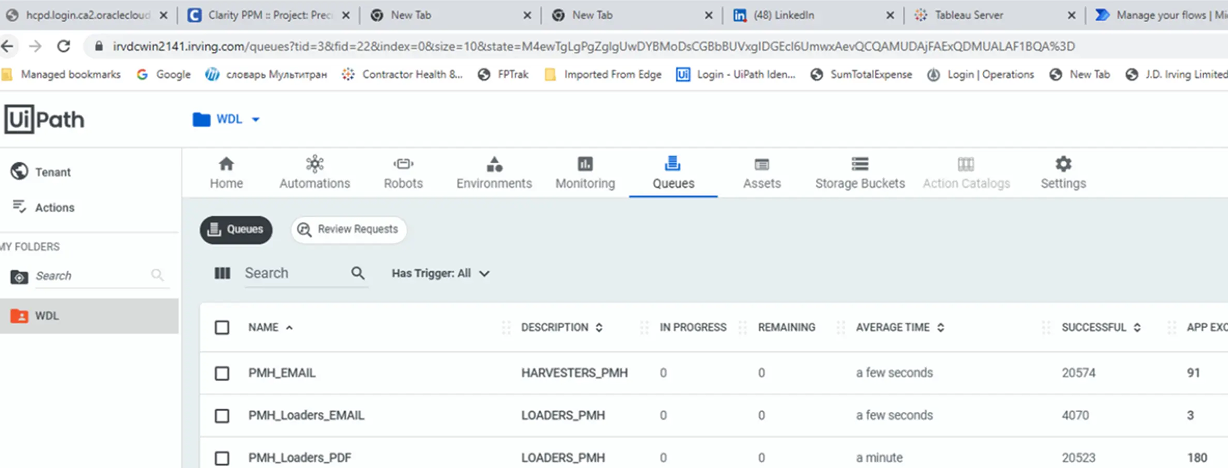This screenshot has height=468, width=1228.
Task: Go to the Home tab
Action: click(226, 173)
